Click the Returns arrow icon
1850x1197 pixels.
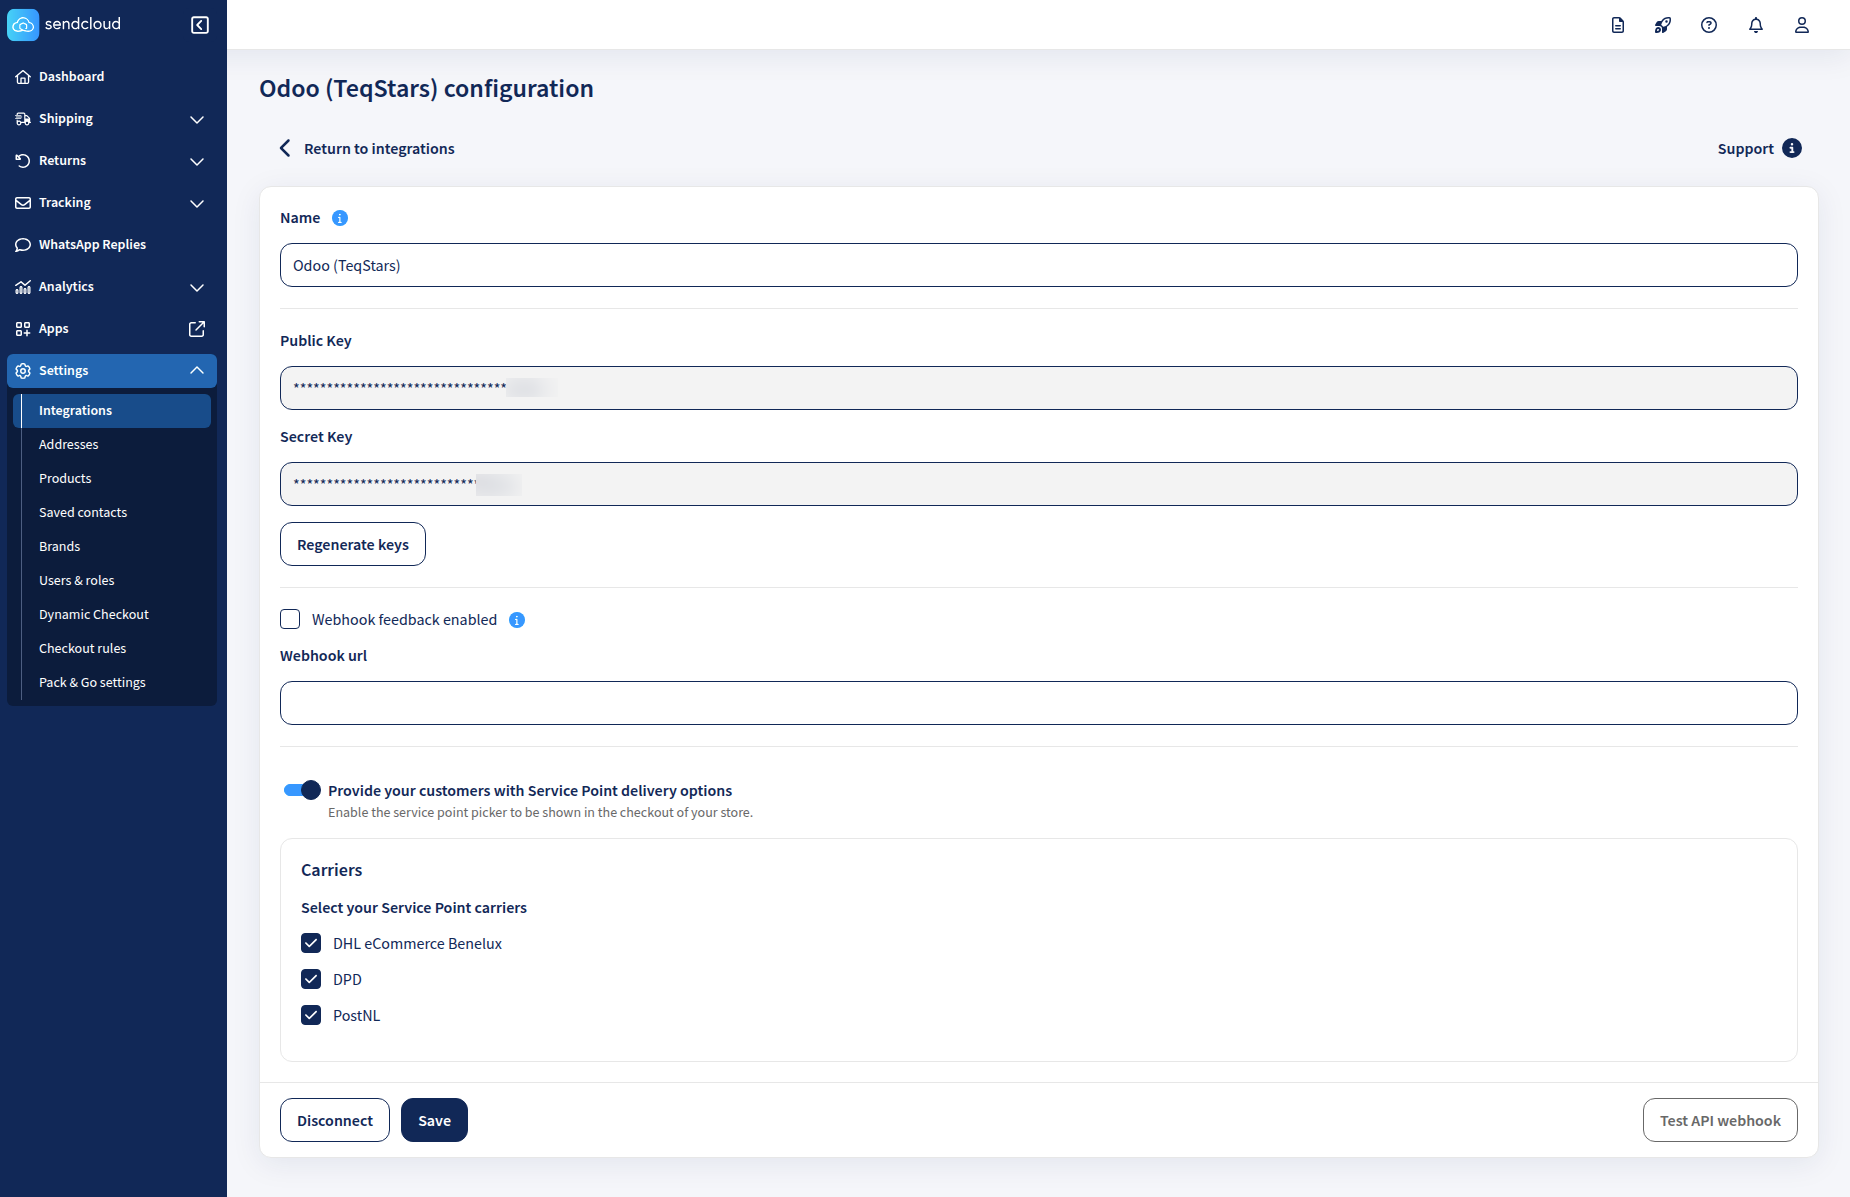23,161
